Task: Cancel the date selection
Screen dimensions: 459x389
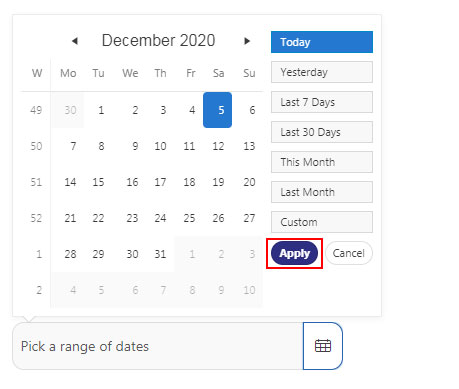Action: (349, 253)
